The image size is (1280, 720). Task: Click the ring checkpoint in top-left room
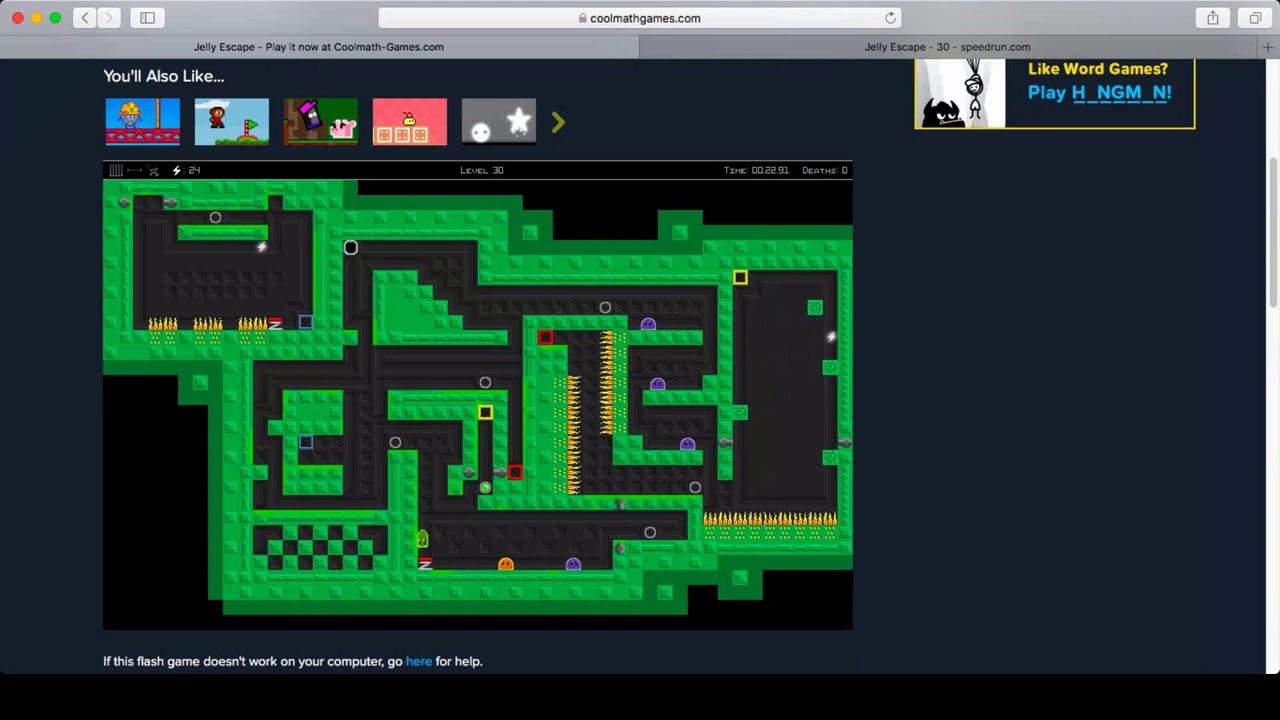tap(215, 217)
